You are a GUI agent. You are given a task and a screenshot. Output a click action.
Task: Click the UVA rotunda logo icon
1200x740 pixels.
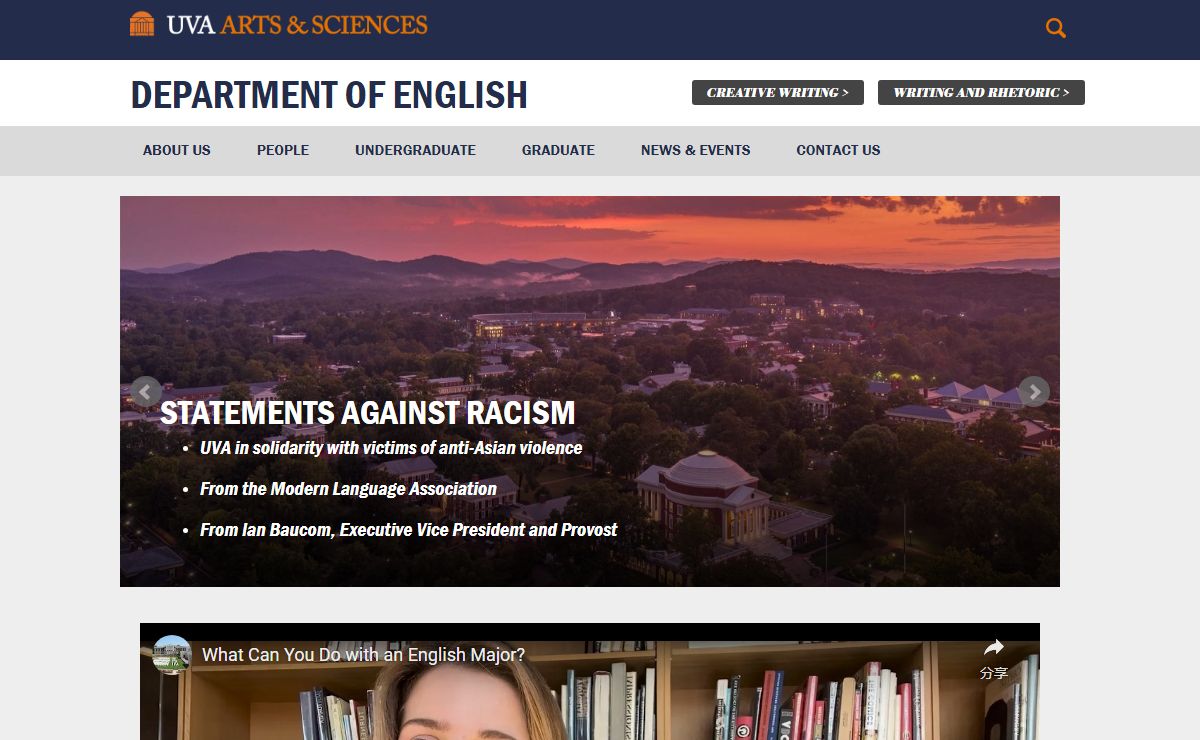142,24
